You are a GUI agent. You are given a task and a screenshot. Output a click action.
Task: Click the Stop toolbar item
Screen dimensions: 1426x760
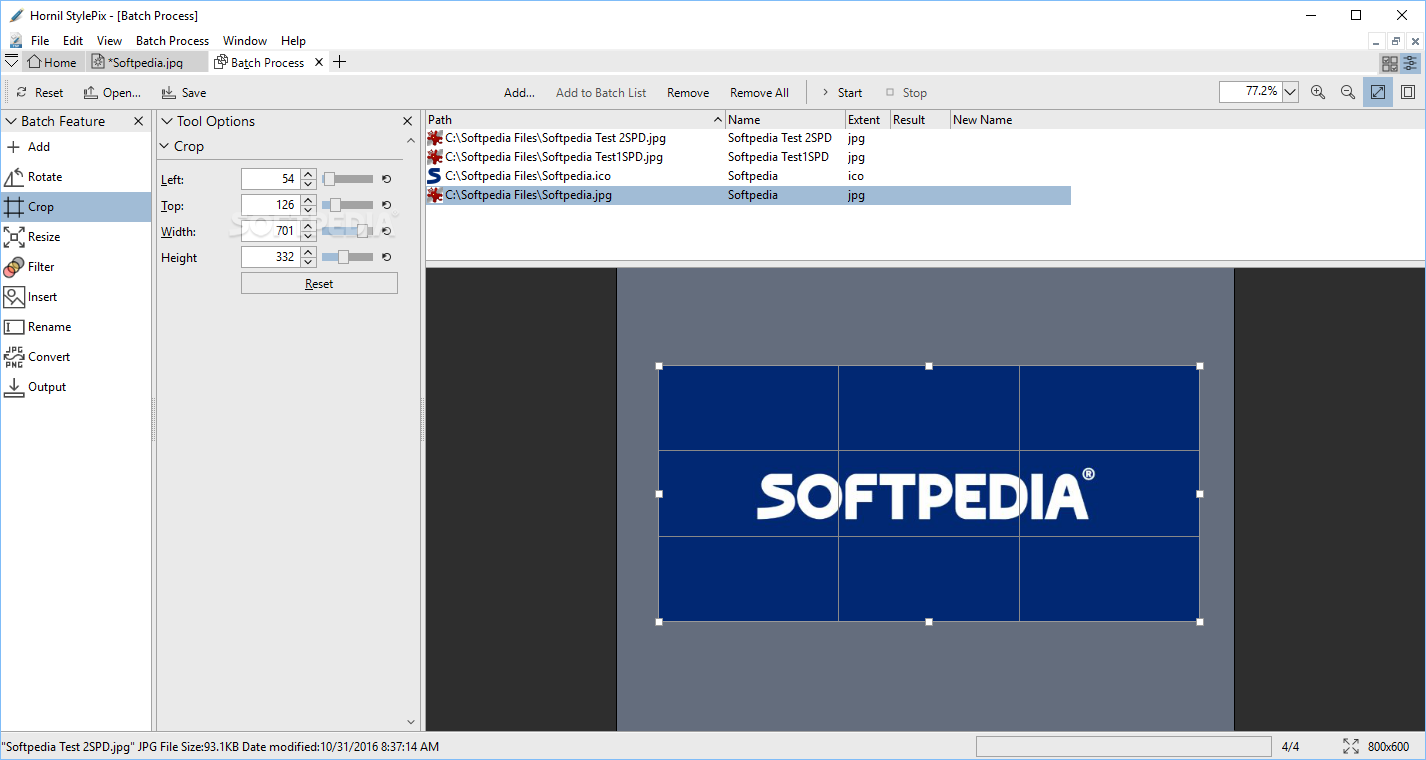pyautogui.click(x=906, y=92)
